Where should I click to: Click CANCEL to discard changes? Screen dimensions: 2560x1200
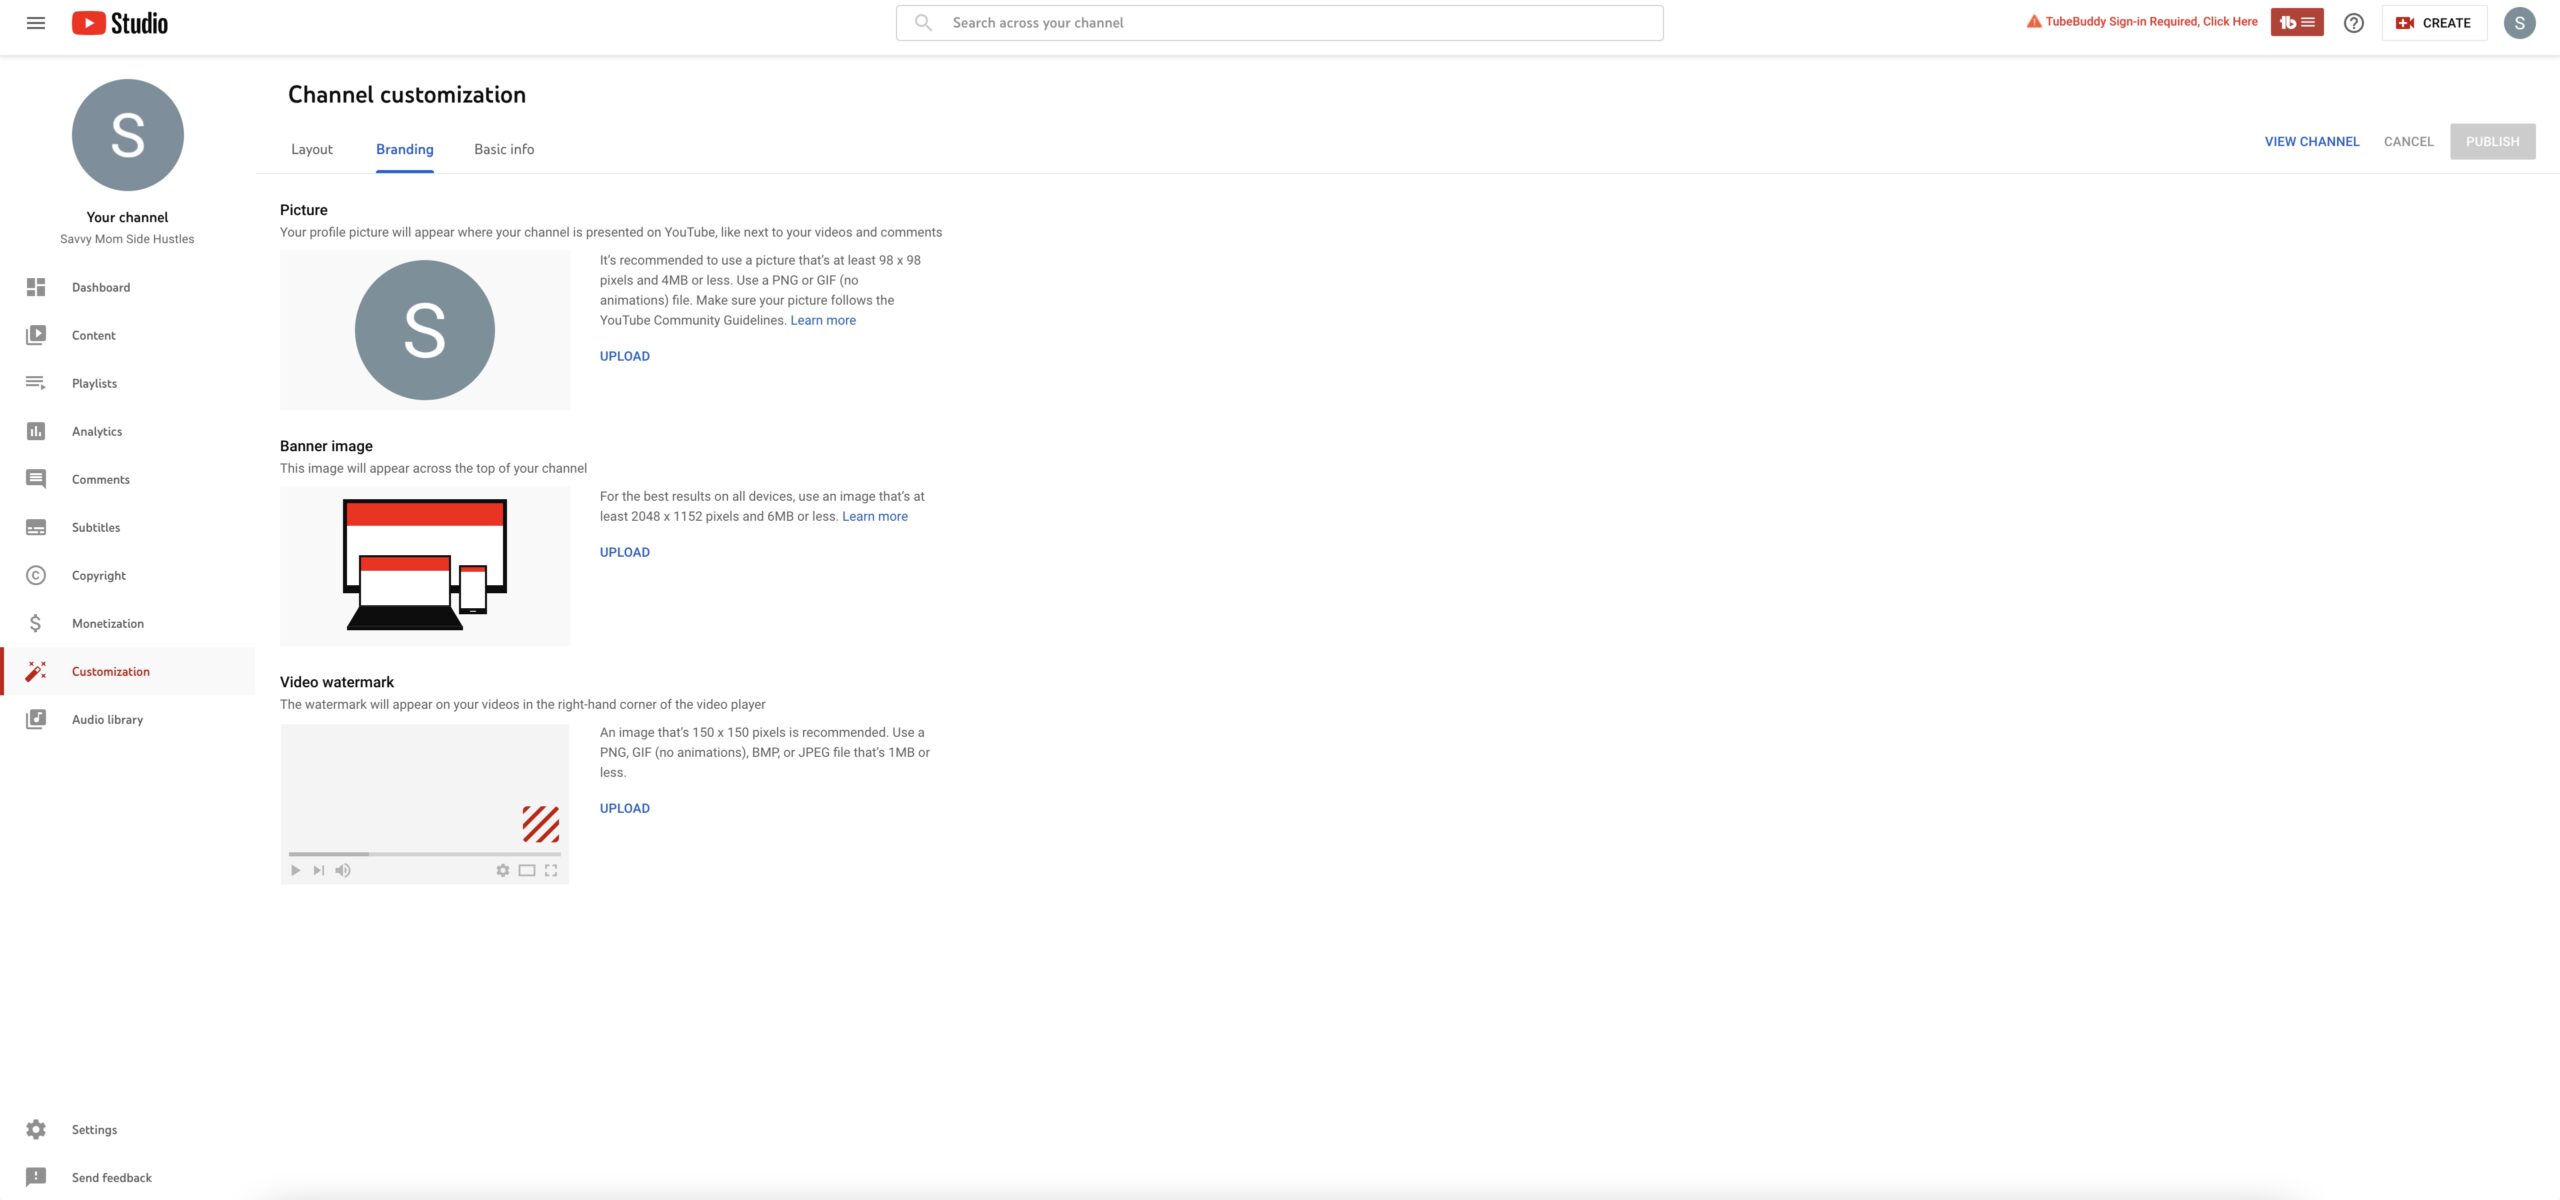2408,142
